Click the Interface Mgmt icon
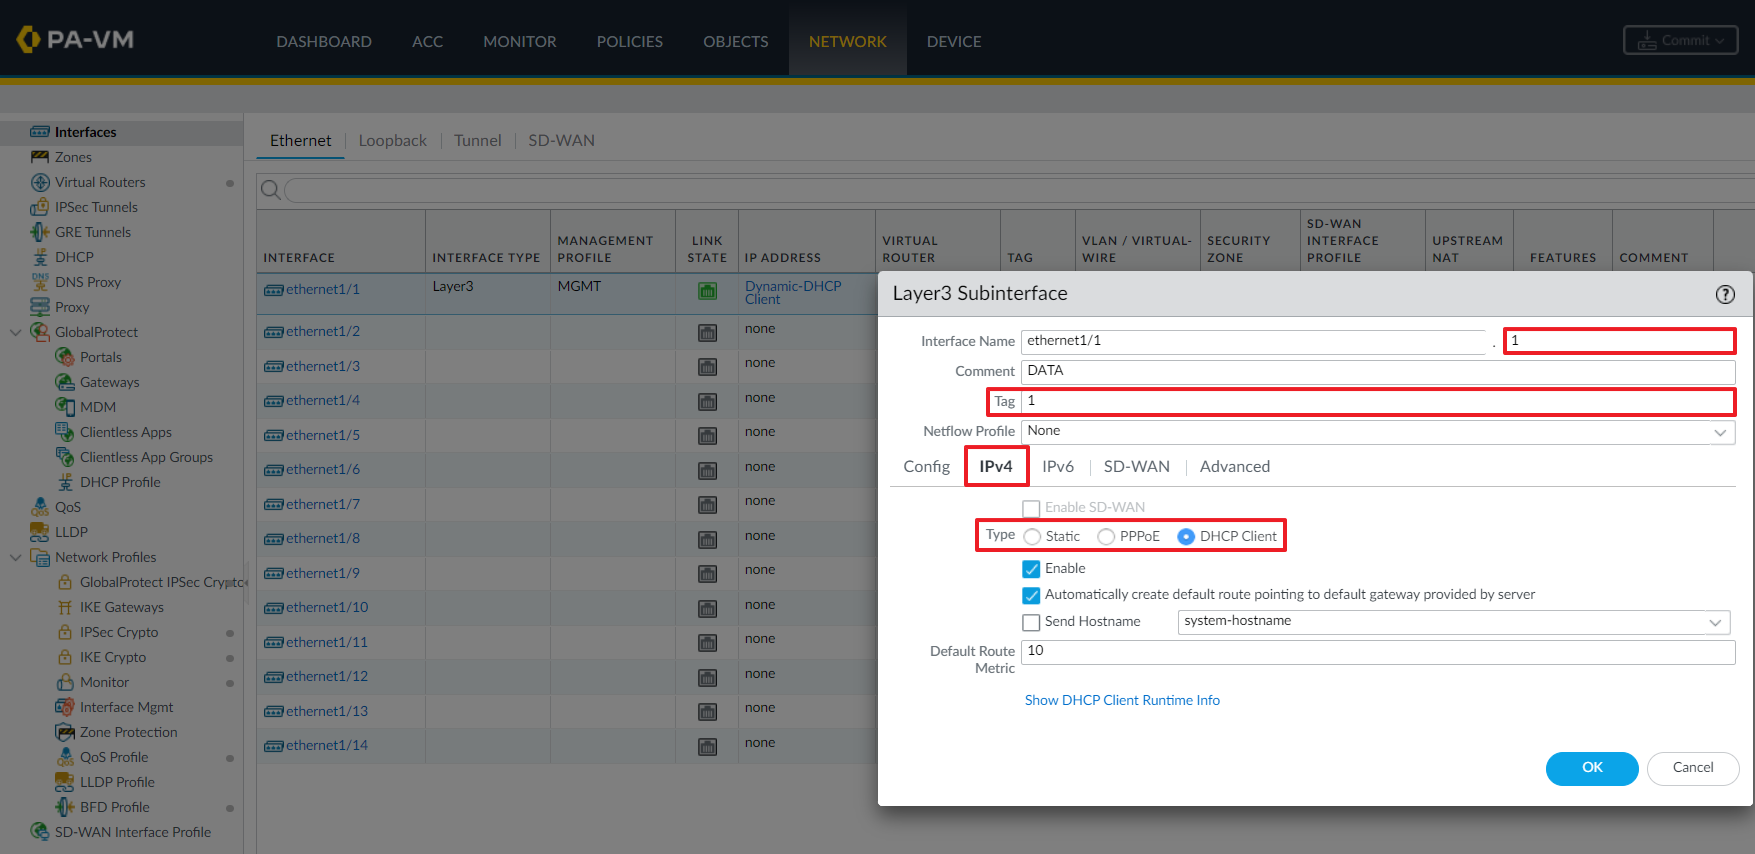Screen dimensions: 1755x854 click(x=65, y=707)
